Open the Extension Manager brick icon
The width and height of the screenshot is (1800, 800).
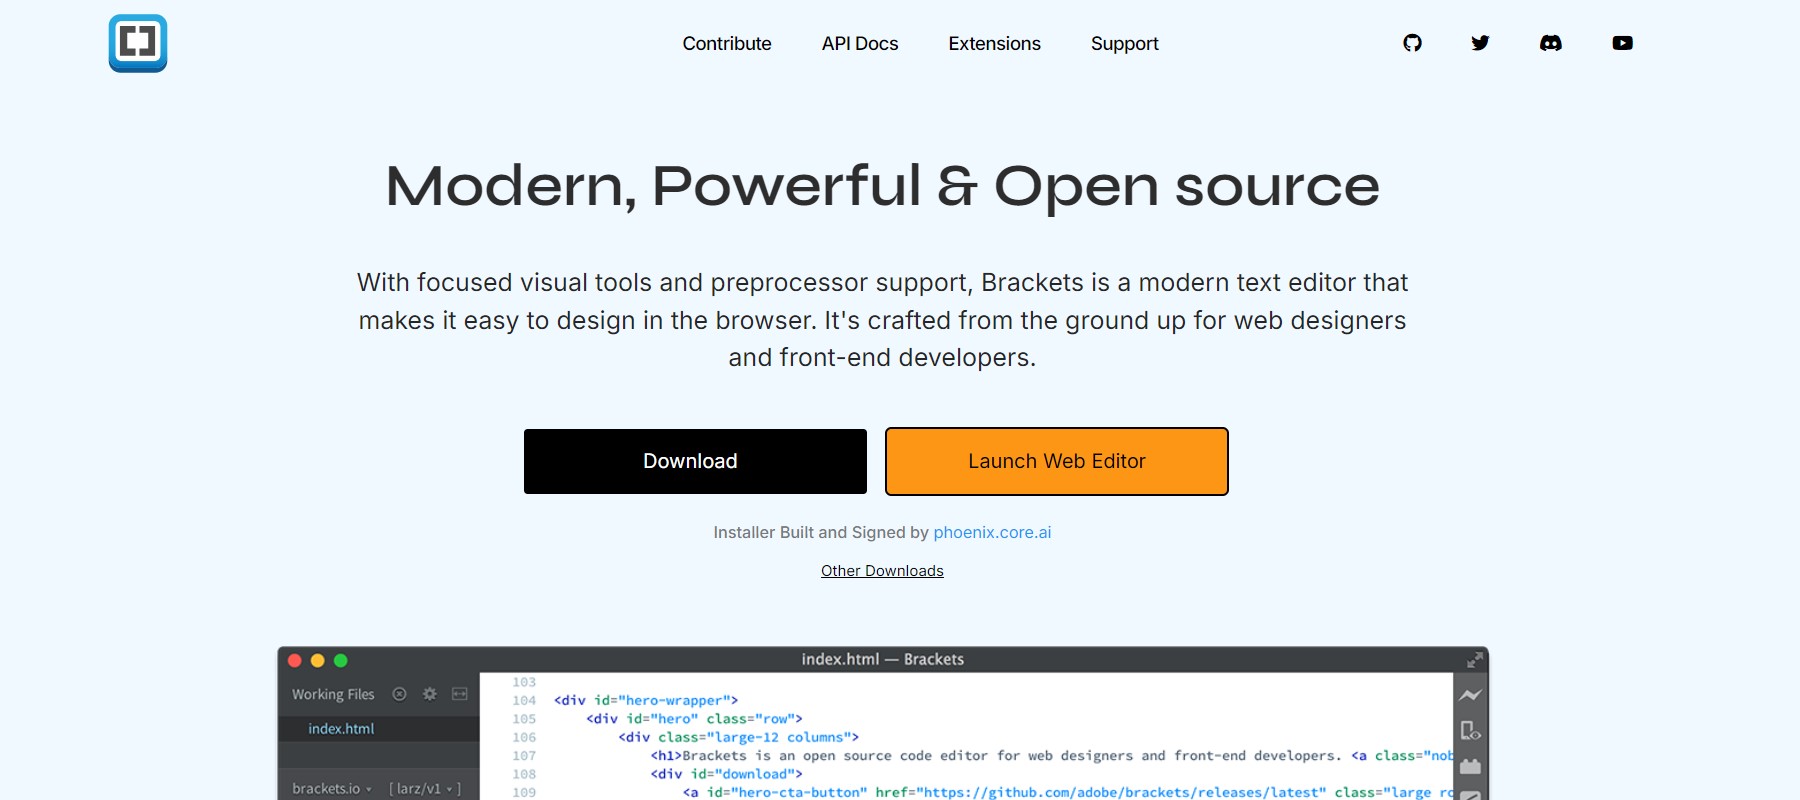pos(1470,766)
